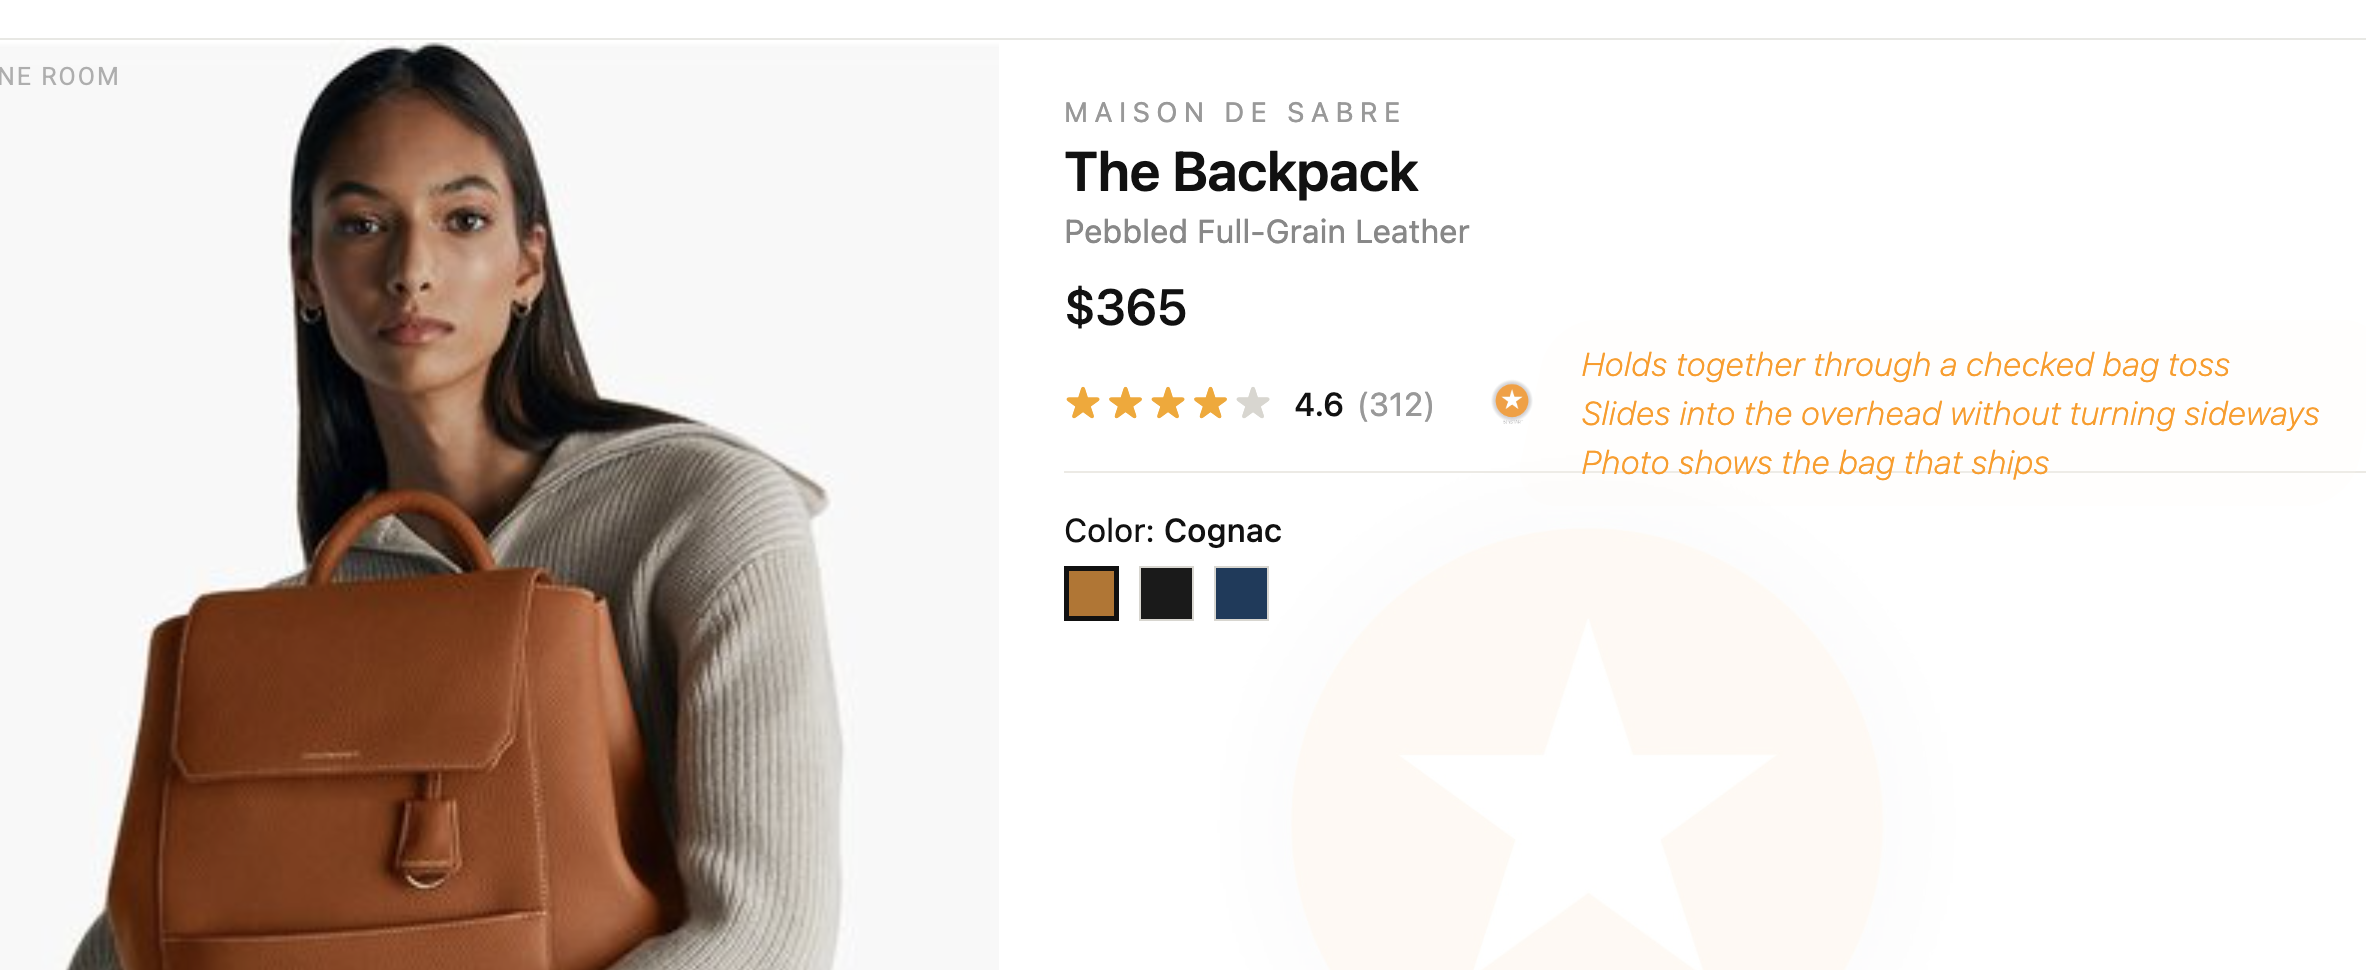Screen dimensions: 2366x970
Task: Select the Cognac color swatch
Action: point(1091,593)
